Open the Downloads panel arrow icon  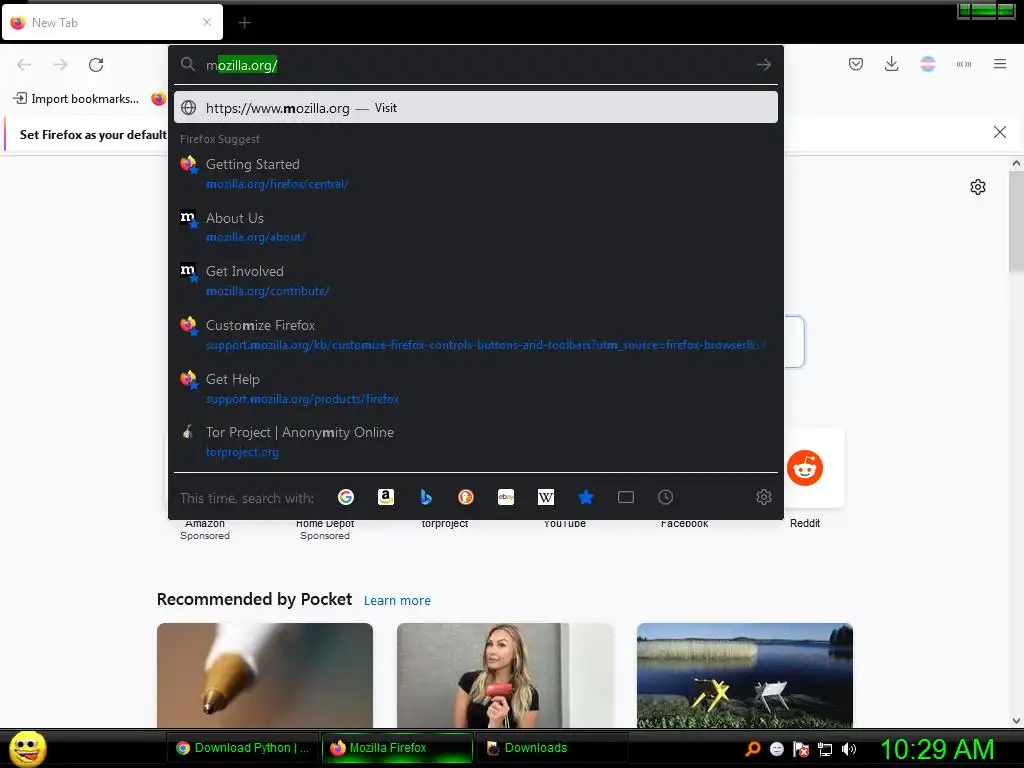pos(891,64)
